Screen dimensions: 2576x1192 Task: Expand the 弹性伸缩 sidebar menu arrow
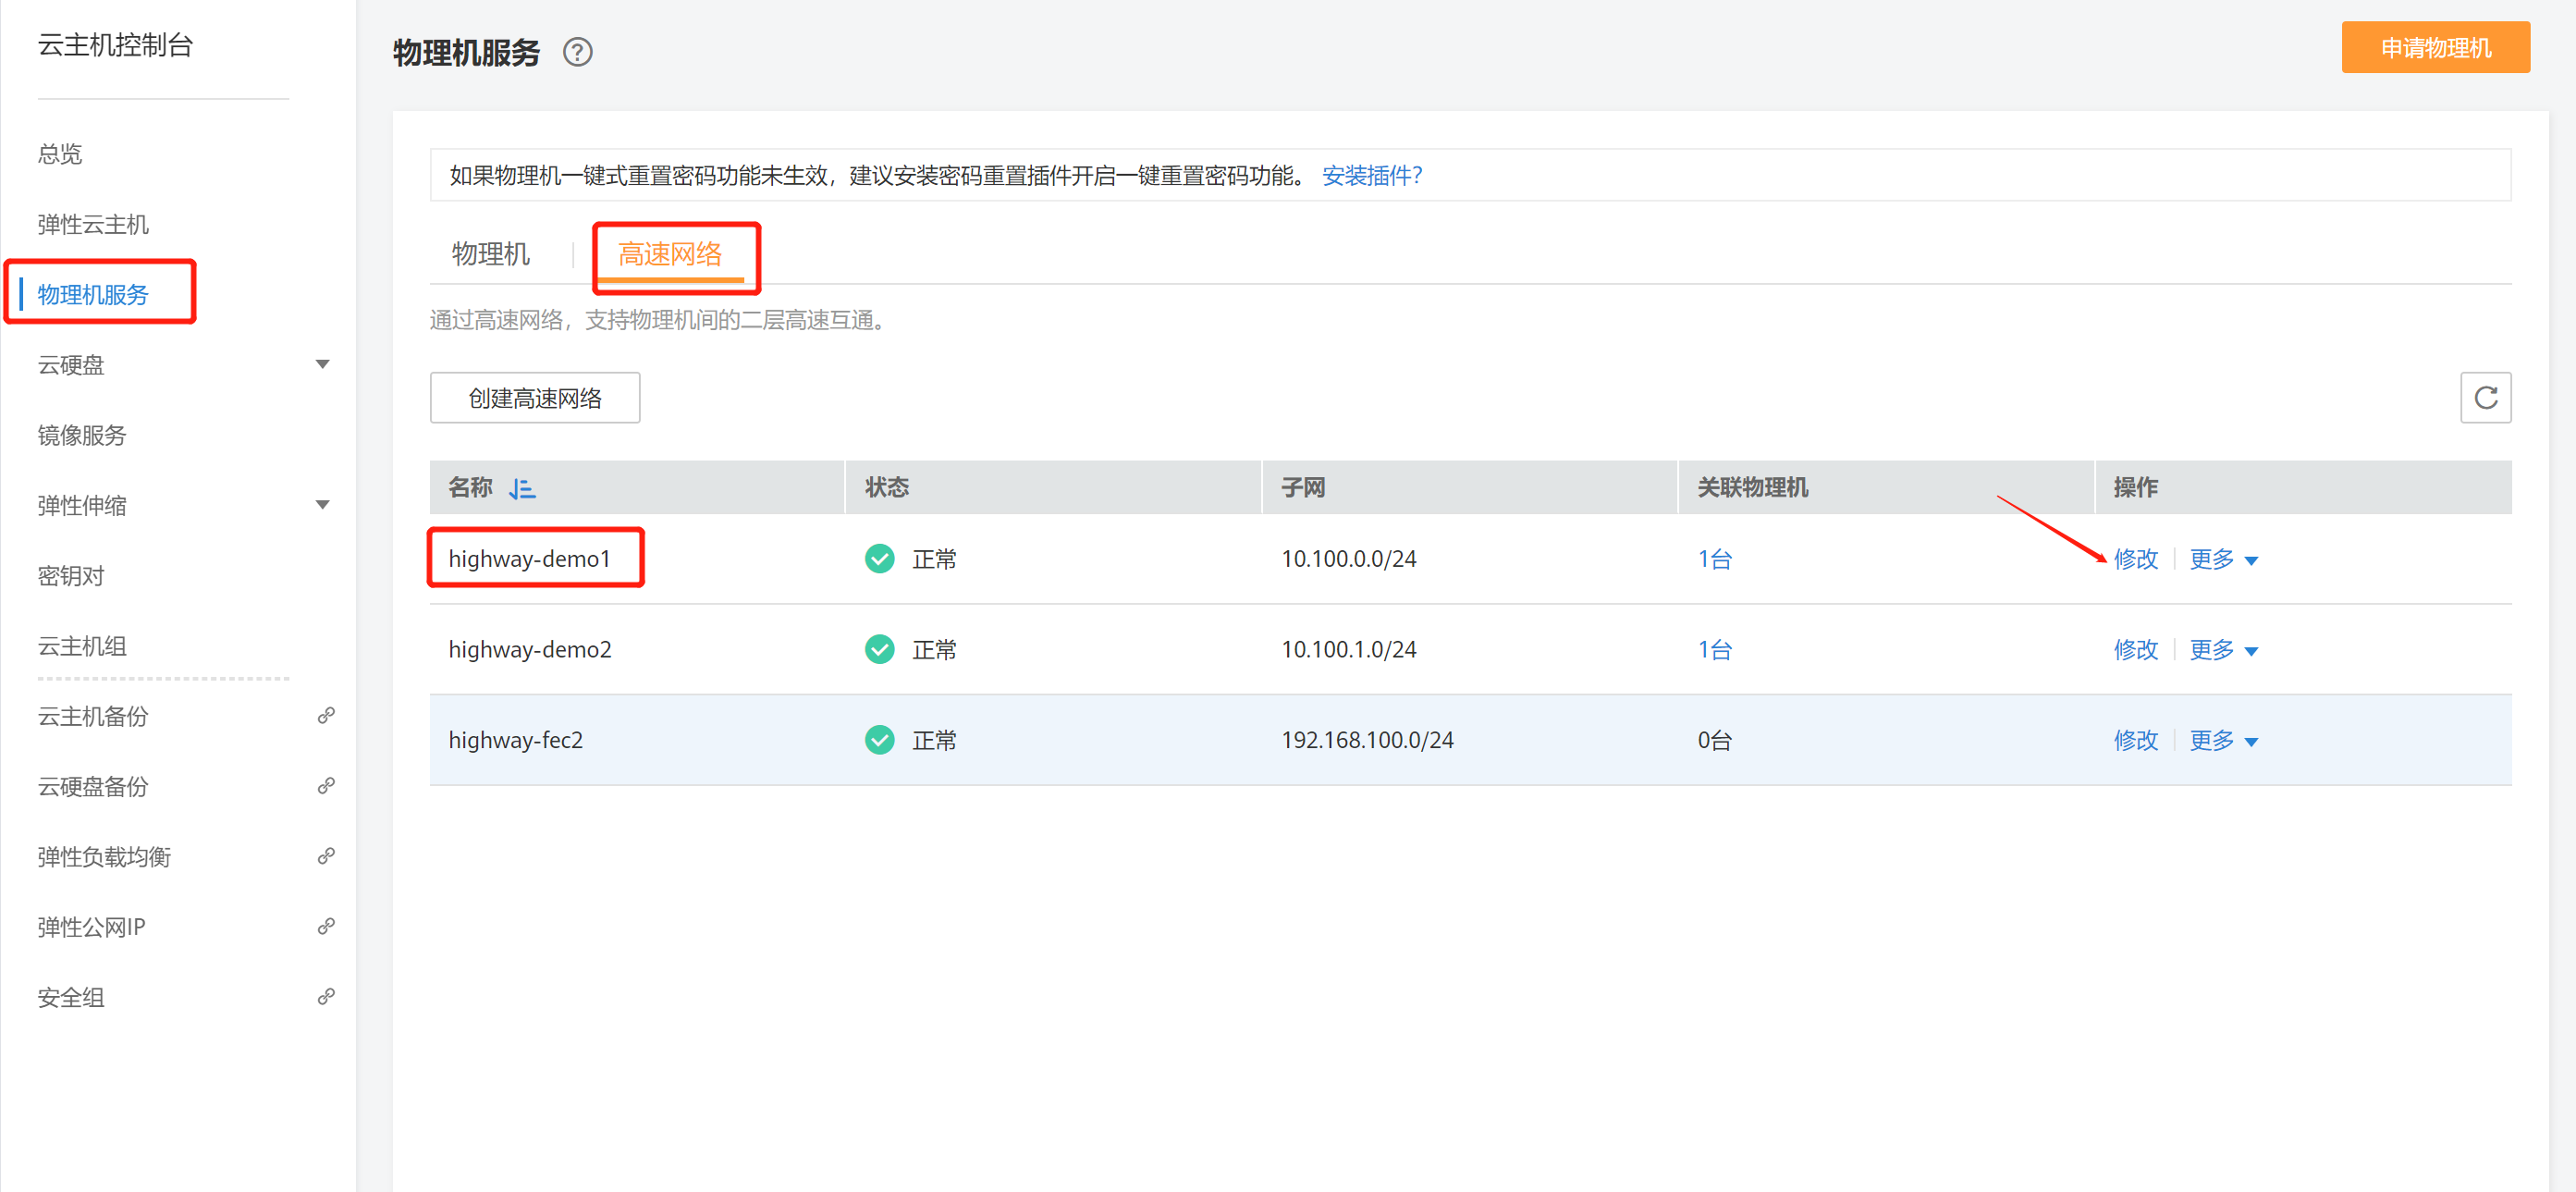(x=322, y=505)
